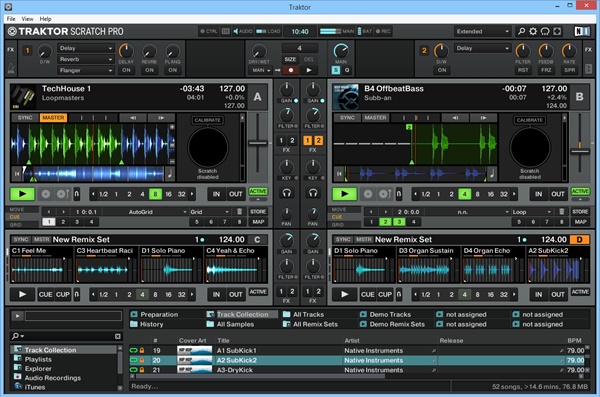The width and height of the screenshot is (600, 397).
Task: Toggle SYNC on Deck B
Action: click(x=347, y=118)
